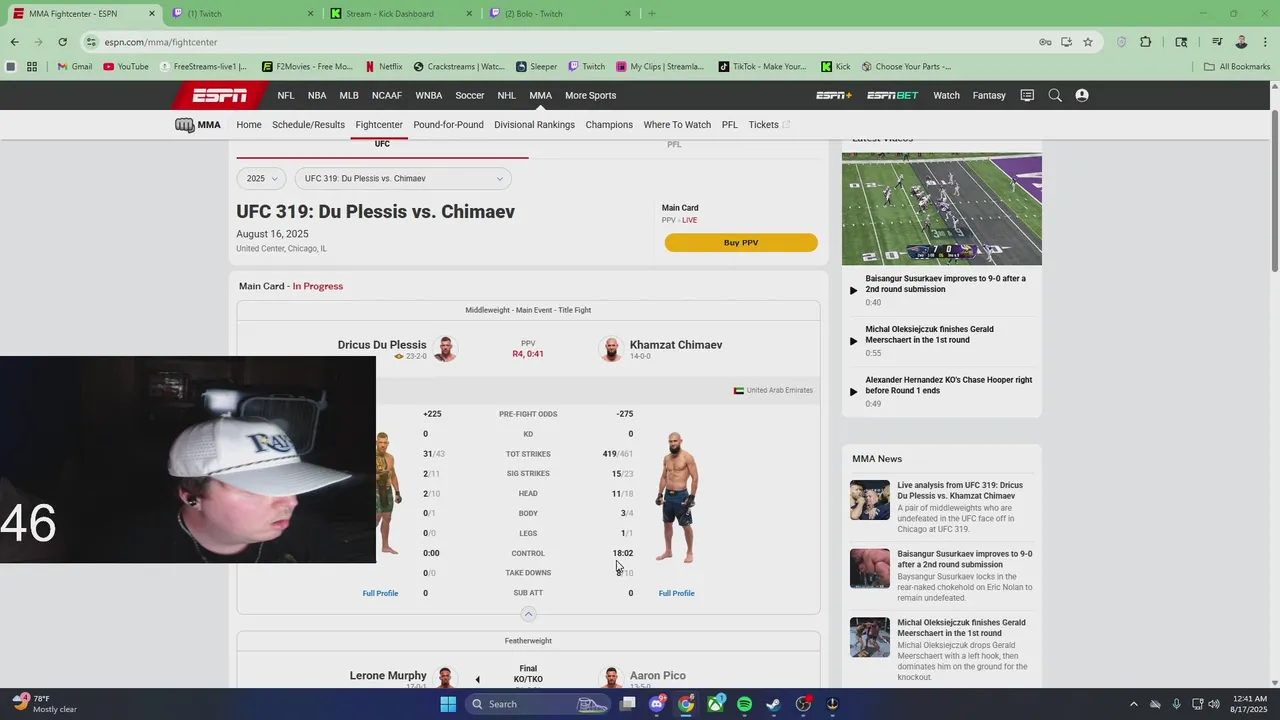1280x720 pixels.
Task: Collapse the main event fight stats chevron
Action: coord(528,614)
